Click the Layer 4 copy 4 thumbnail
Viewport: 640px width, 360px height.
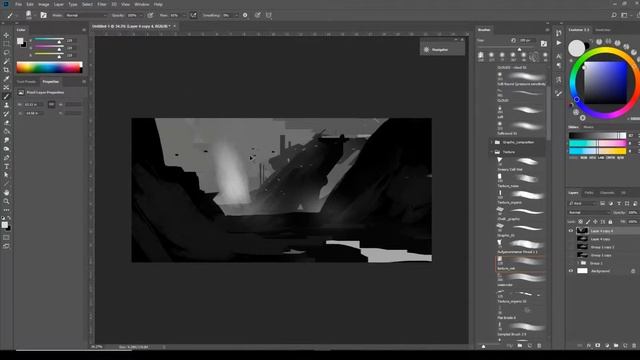tap(582, 231)
